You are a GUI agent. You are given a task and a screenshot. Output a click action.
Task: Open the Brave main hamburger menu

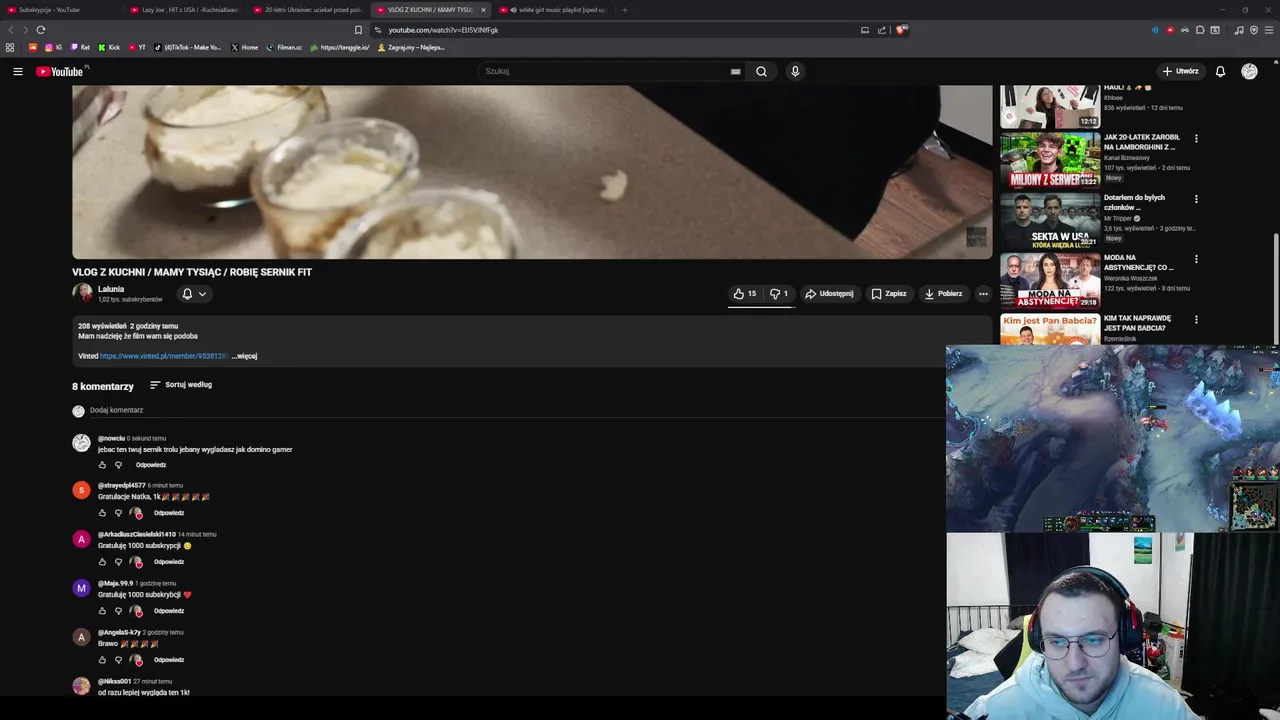1268,30
